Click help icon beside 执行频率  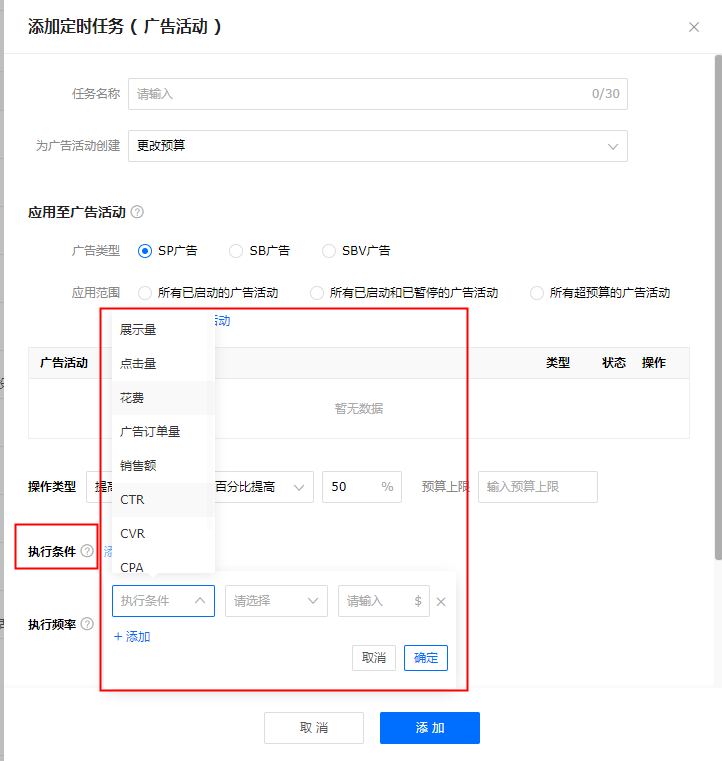pos(87,624)
